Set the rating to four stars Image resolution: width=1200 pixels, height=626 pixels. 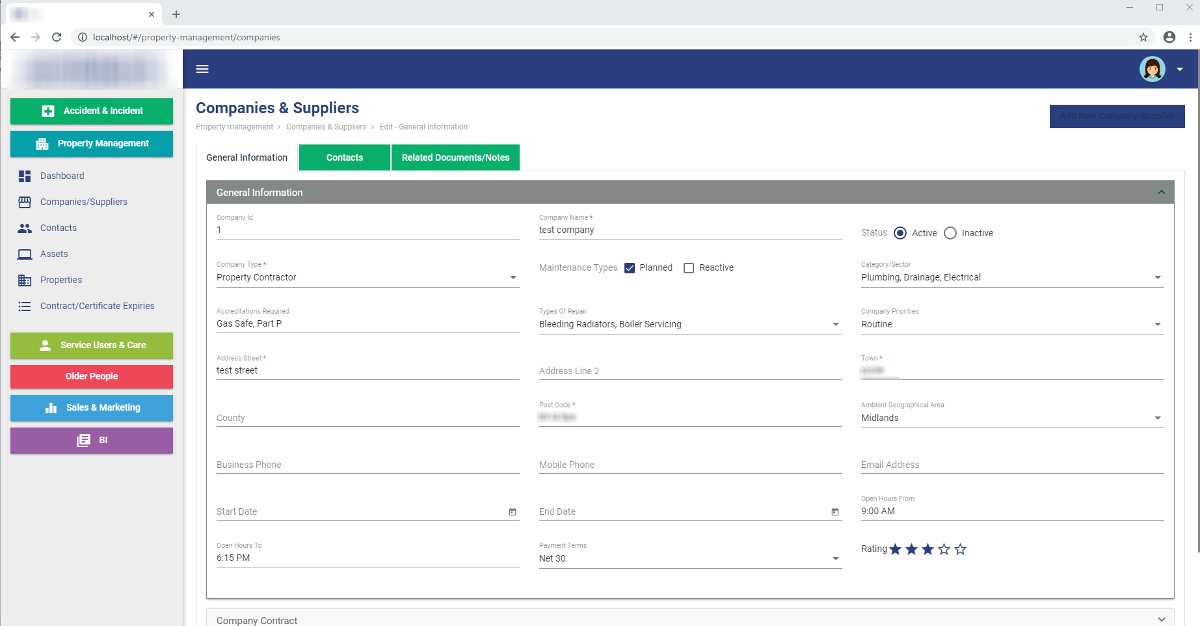(x=943, y=548)
